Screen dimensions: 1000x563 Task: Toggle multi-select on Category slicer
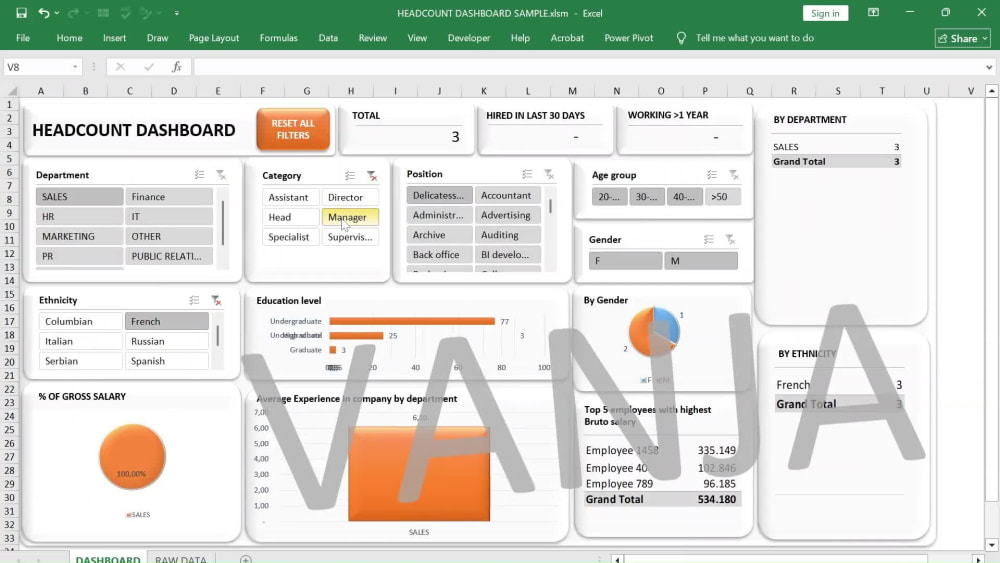coord(350,175)
